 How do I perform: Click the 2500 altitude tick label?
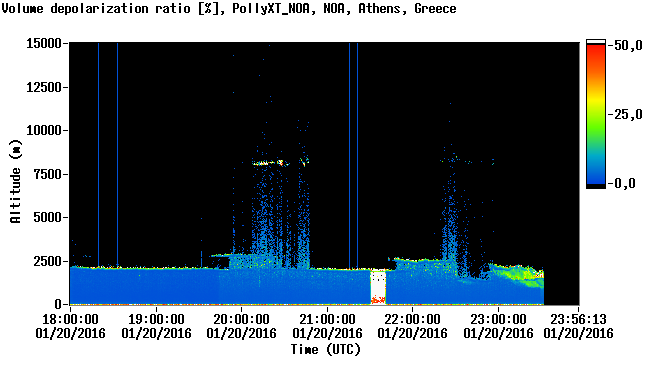(x=48, y=261)
